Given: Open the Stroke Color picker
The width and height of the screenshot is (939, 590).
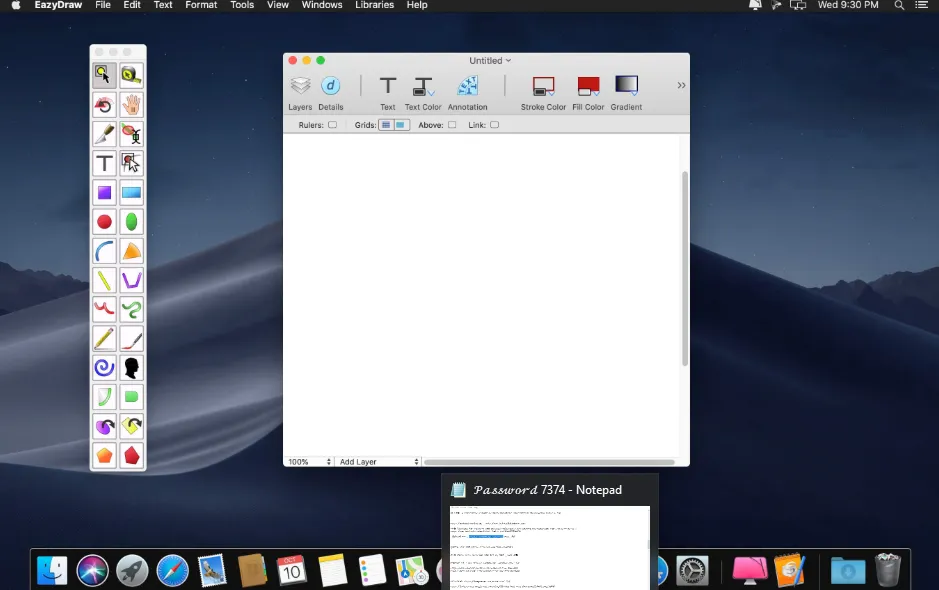Looking at the screenshot, I should [543, 93].
